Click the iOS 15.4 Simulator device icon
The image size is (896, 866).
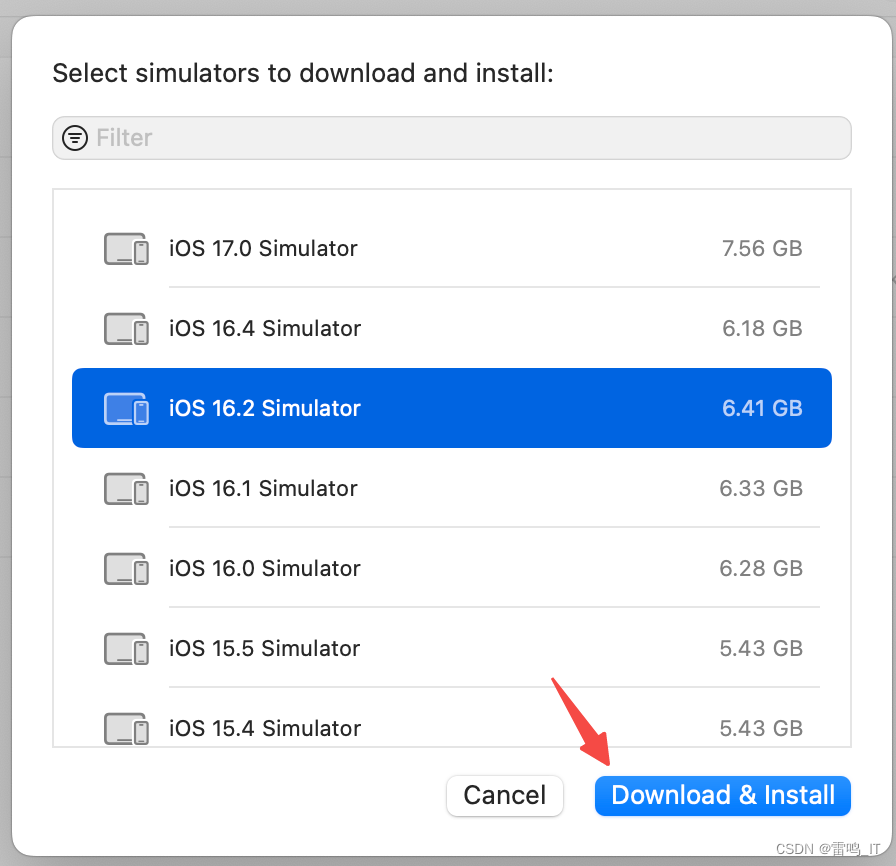126,727
